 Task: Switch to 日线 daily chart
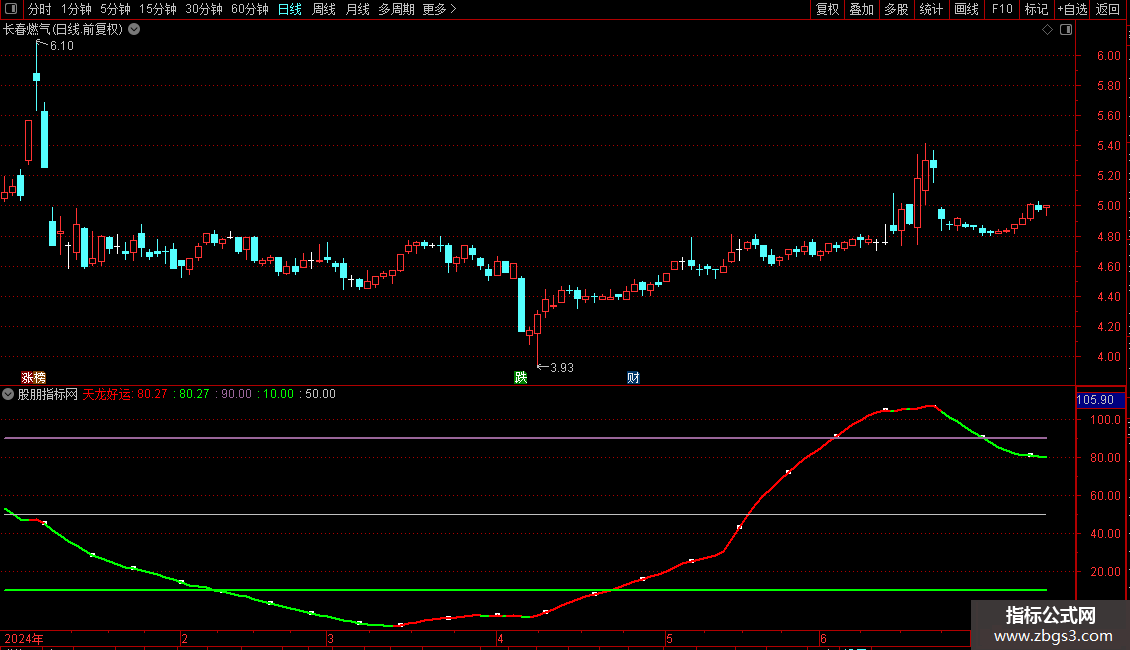pyautogui.click(x=290, y=9)
